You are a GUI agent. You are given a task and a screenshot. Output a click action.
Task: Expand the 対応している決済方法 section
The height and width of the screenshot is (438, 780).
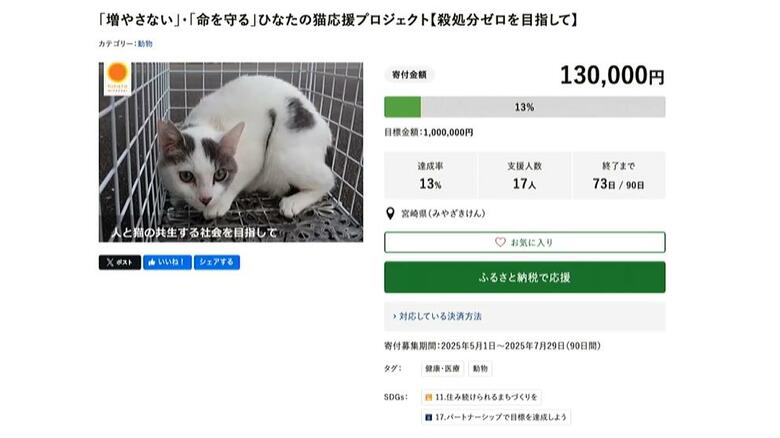tap(440, 316)
